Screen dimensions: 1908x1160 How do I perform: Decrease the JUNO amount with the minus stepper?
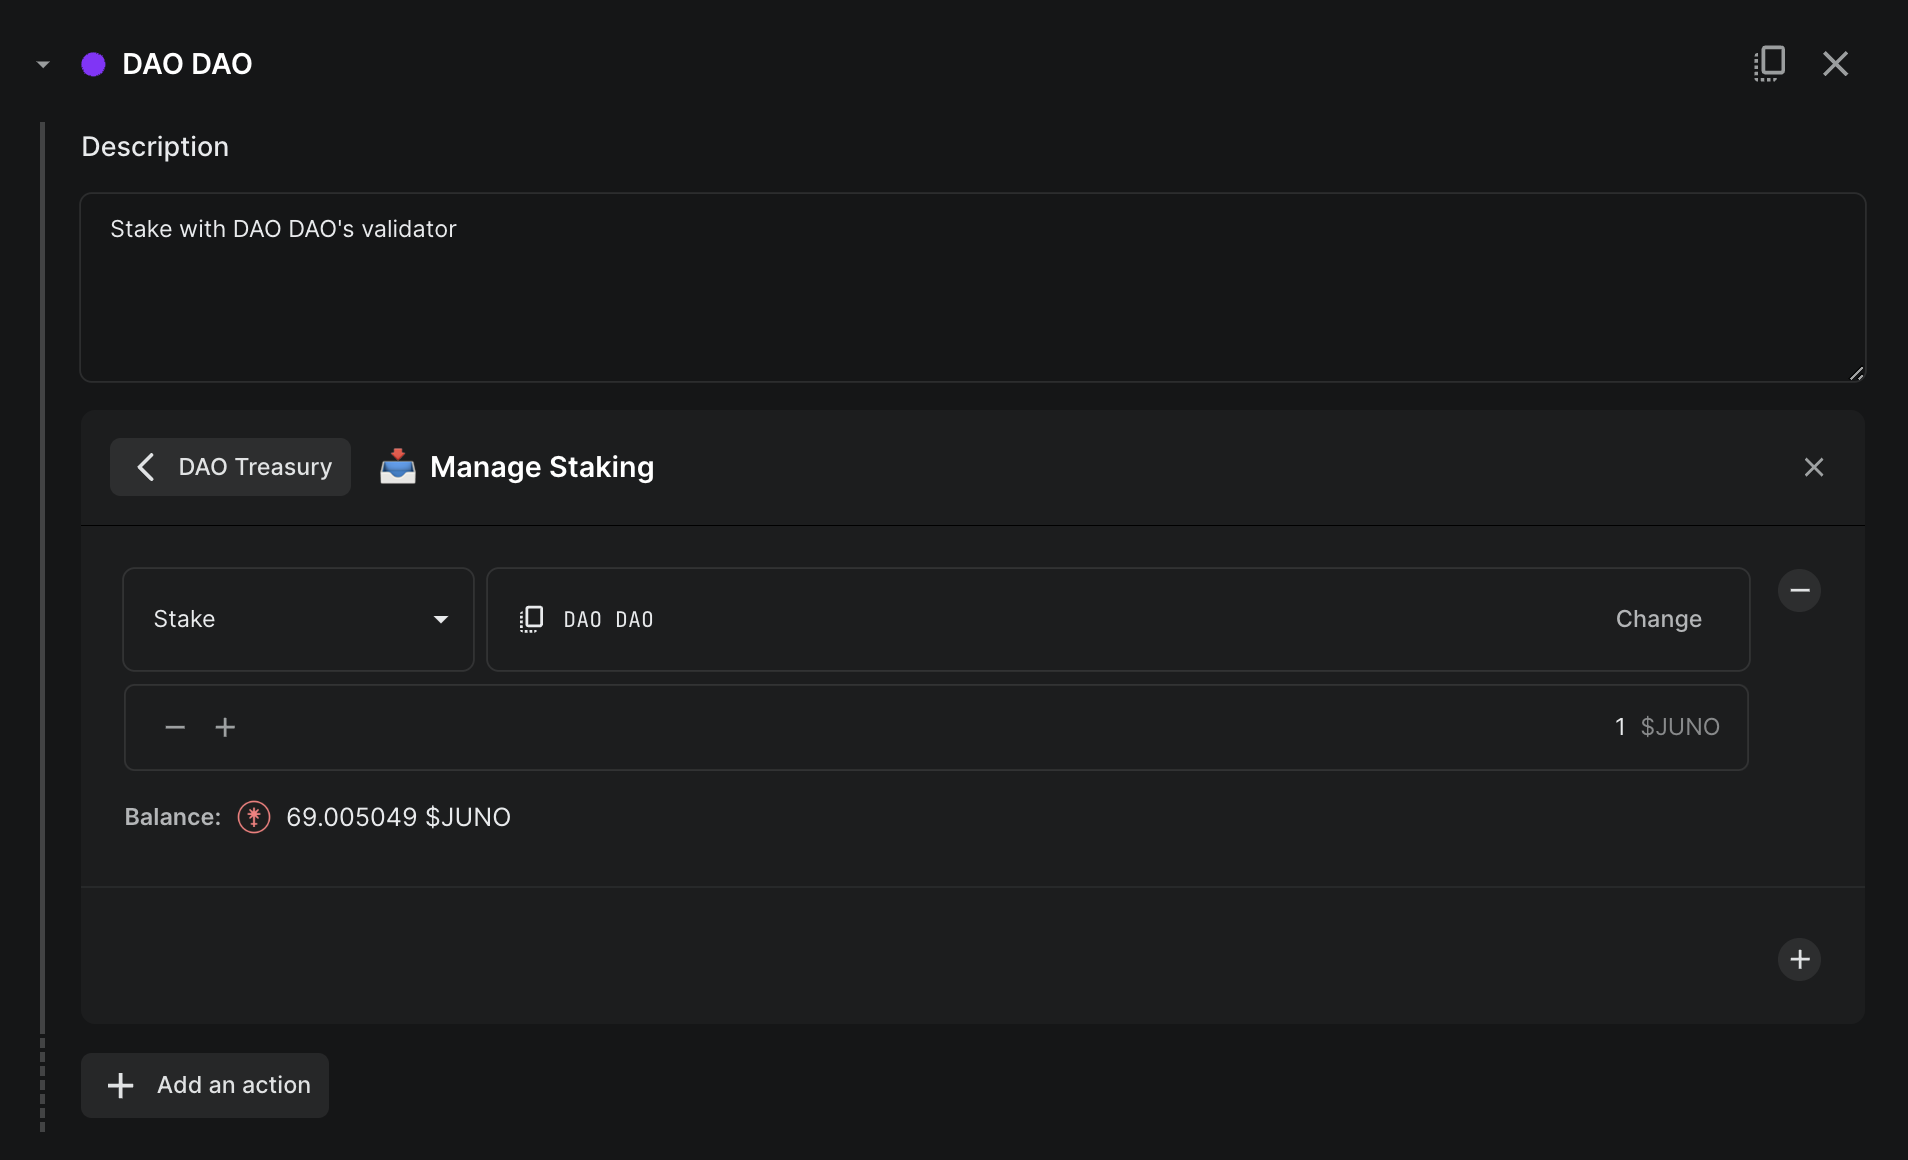[175, 727]
